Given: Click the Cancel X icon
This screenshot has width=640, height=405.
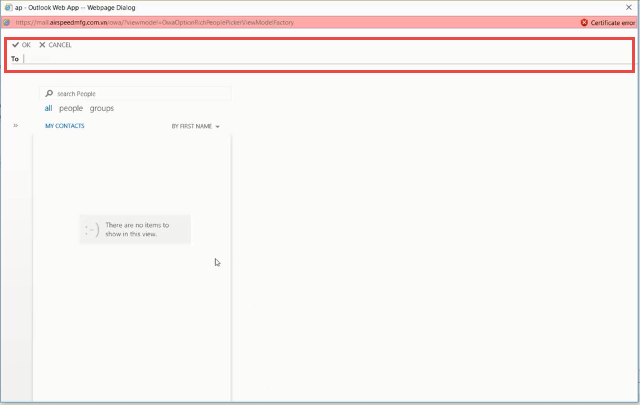Looking at the screenshot, I should pyautogui.click(x=42, y=45).
